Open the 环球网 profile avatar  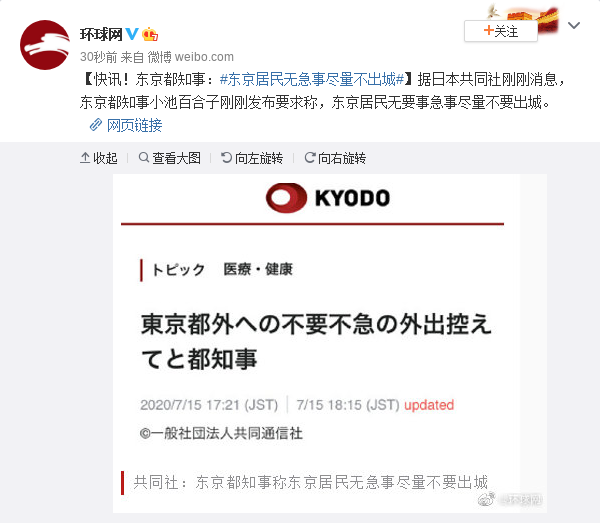(x=45, y=45)
